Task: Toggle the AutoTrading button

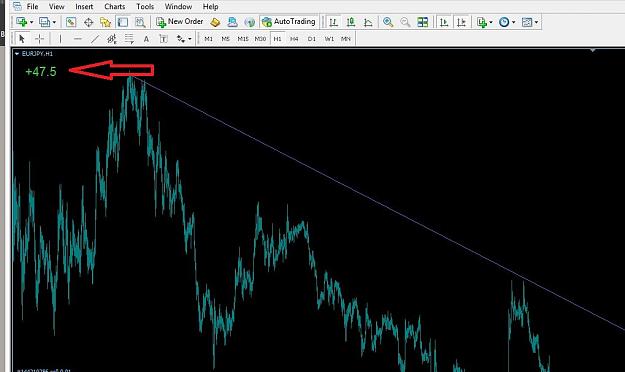Action: (x=289, y=22)
